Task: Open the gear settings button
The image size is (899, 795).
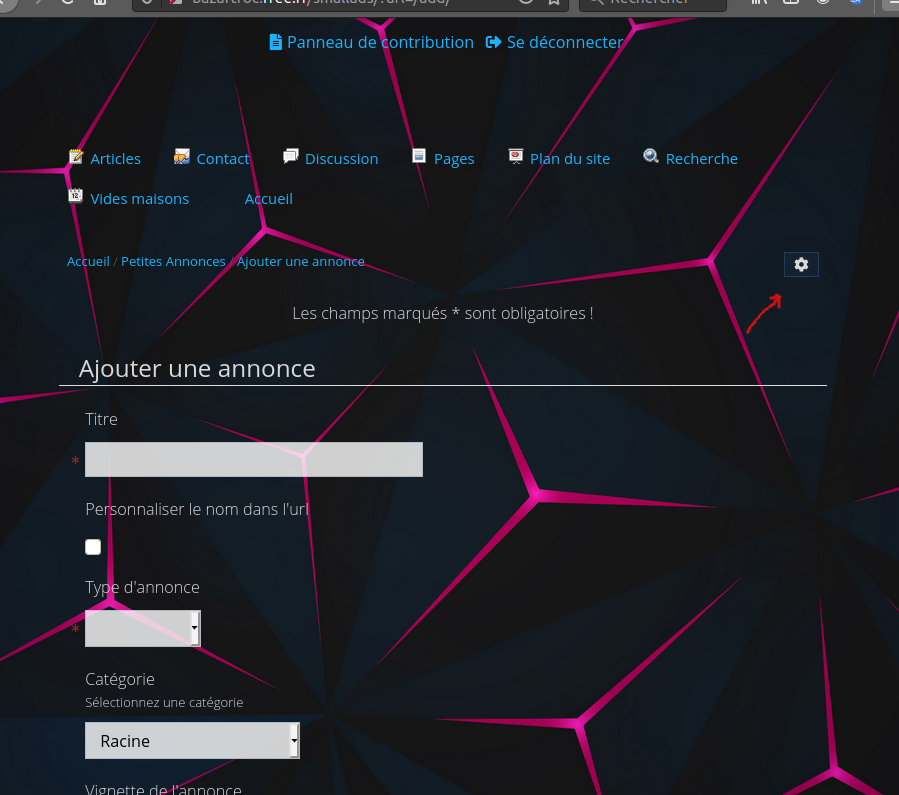Action: point(801,264)
